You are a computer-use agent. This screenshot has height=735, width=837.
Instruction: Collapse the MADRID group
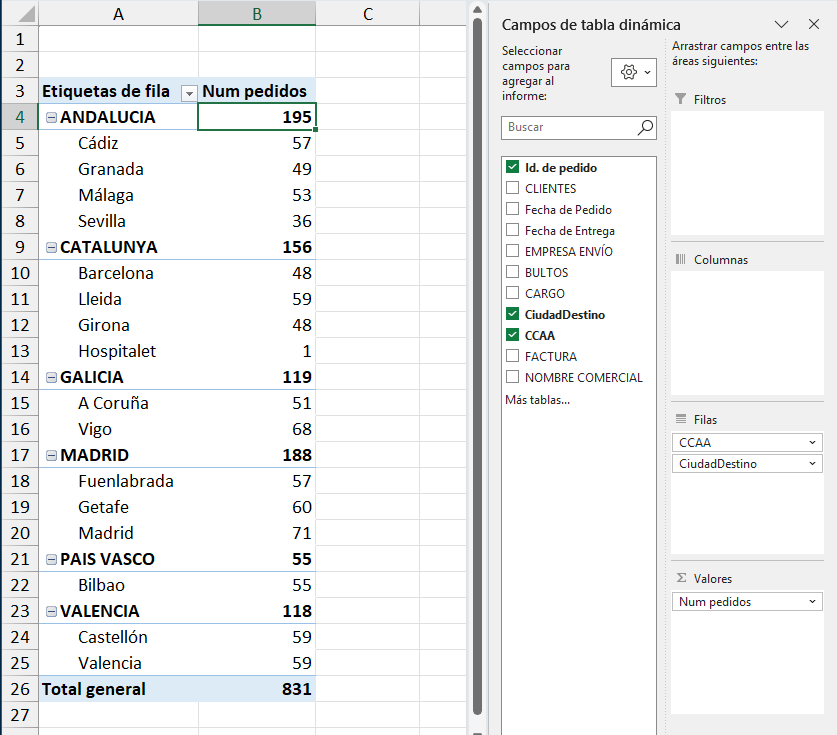coord(51,455)
